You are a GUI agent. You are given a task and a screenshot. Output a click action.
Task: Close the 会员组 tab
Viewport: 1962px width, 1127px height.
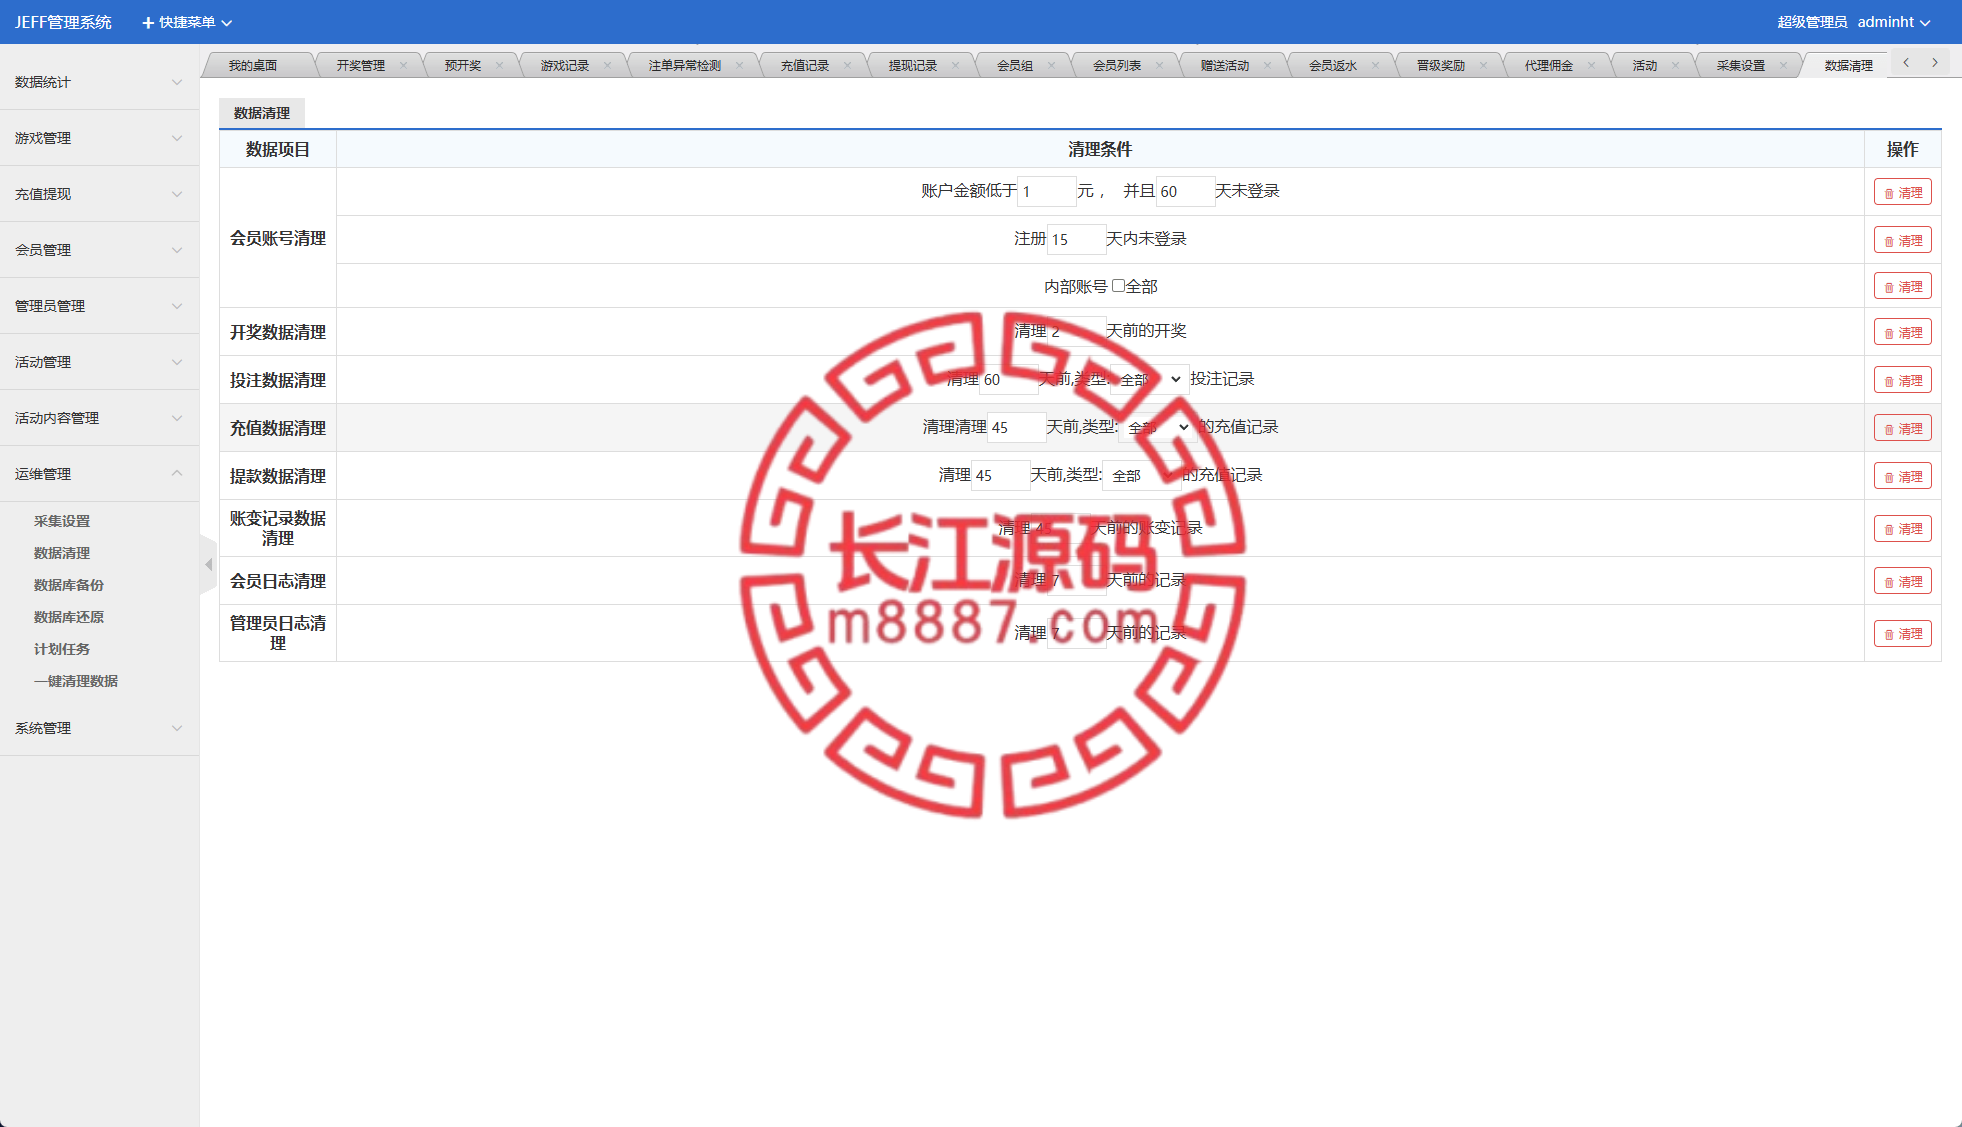(1051, 66)
